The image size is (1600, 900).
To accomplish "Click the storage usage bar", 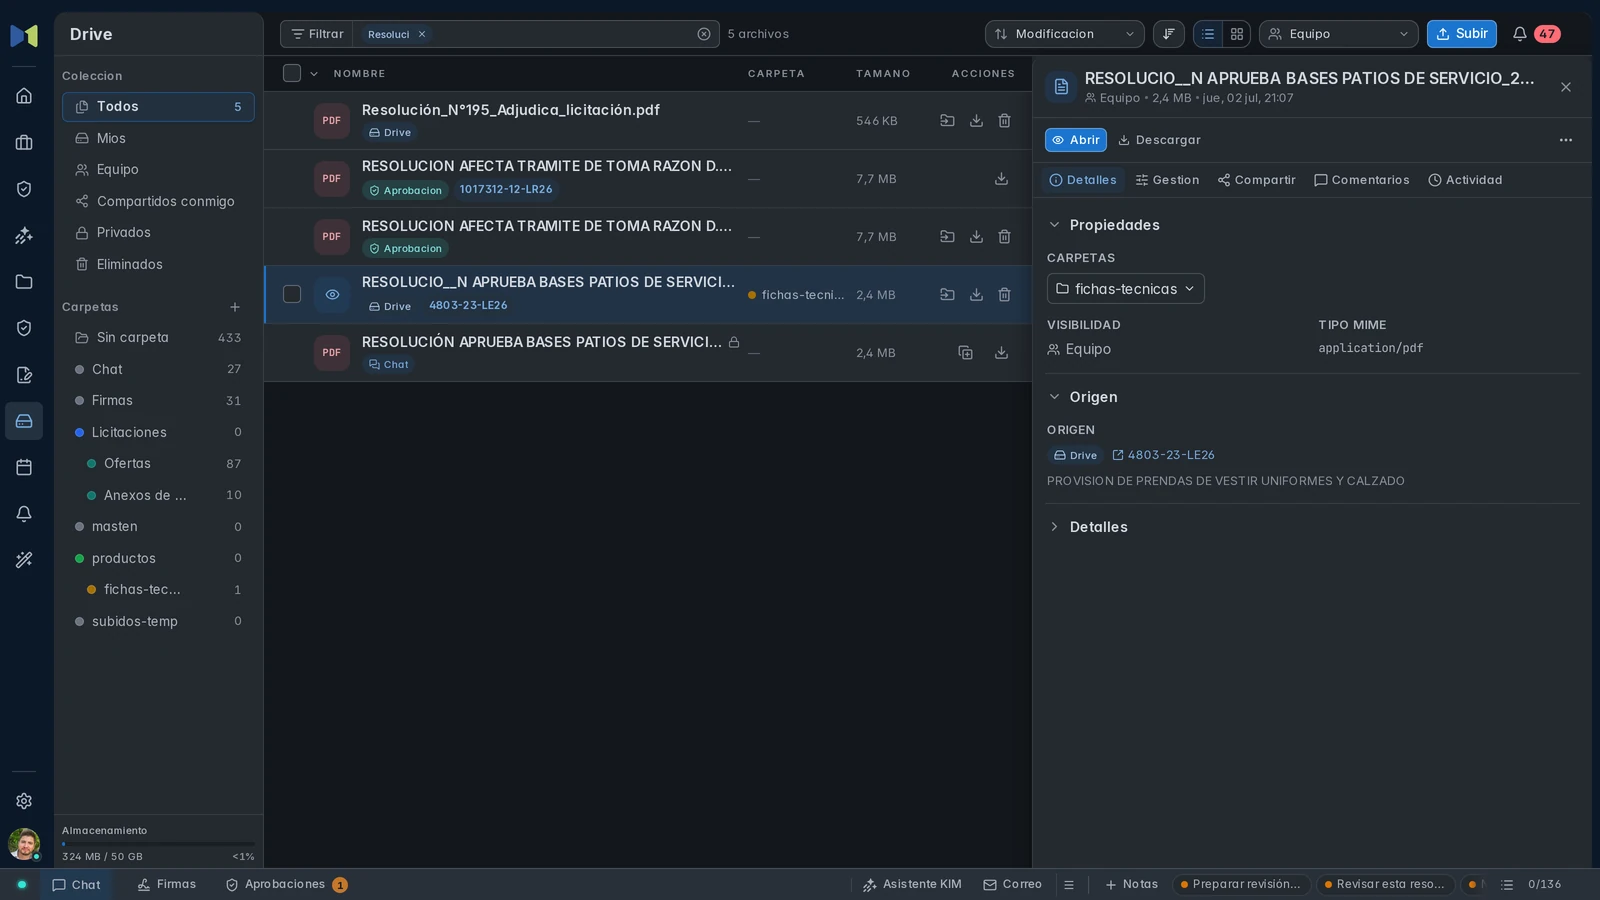I will [x=158, y=844].
